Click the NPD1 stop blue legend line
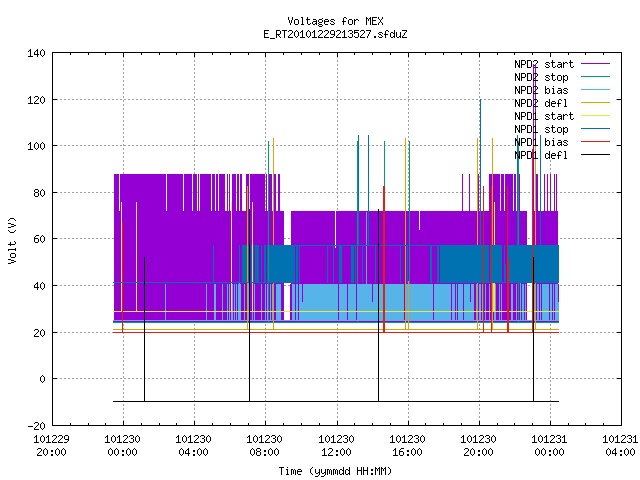 click(595, 129)
